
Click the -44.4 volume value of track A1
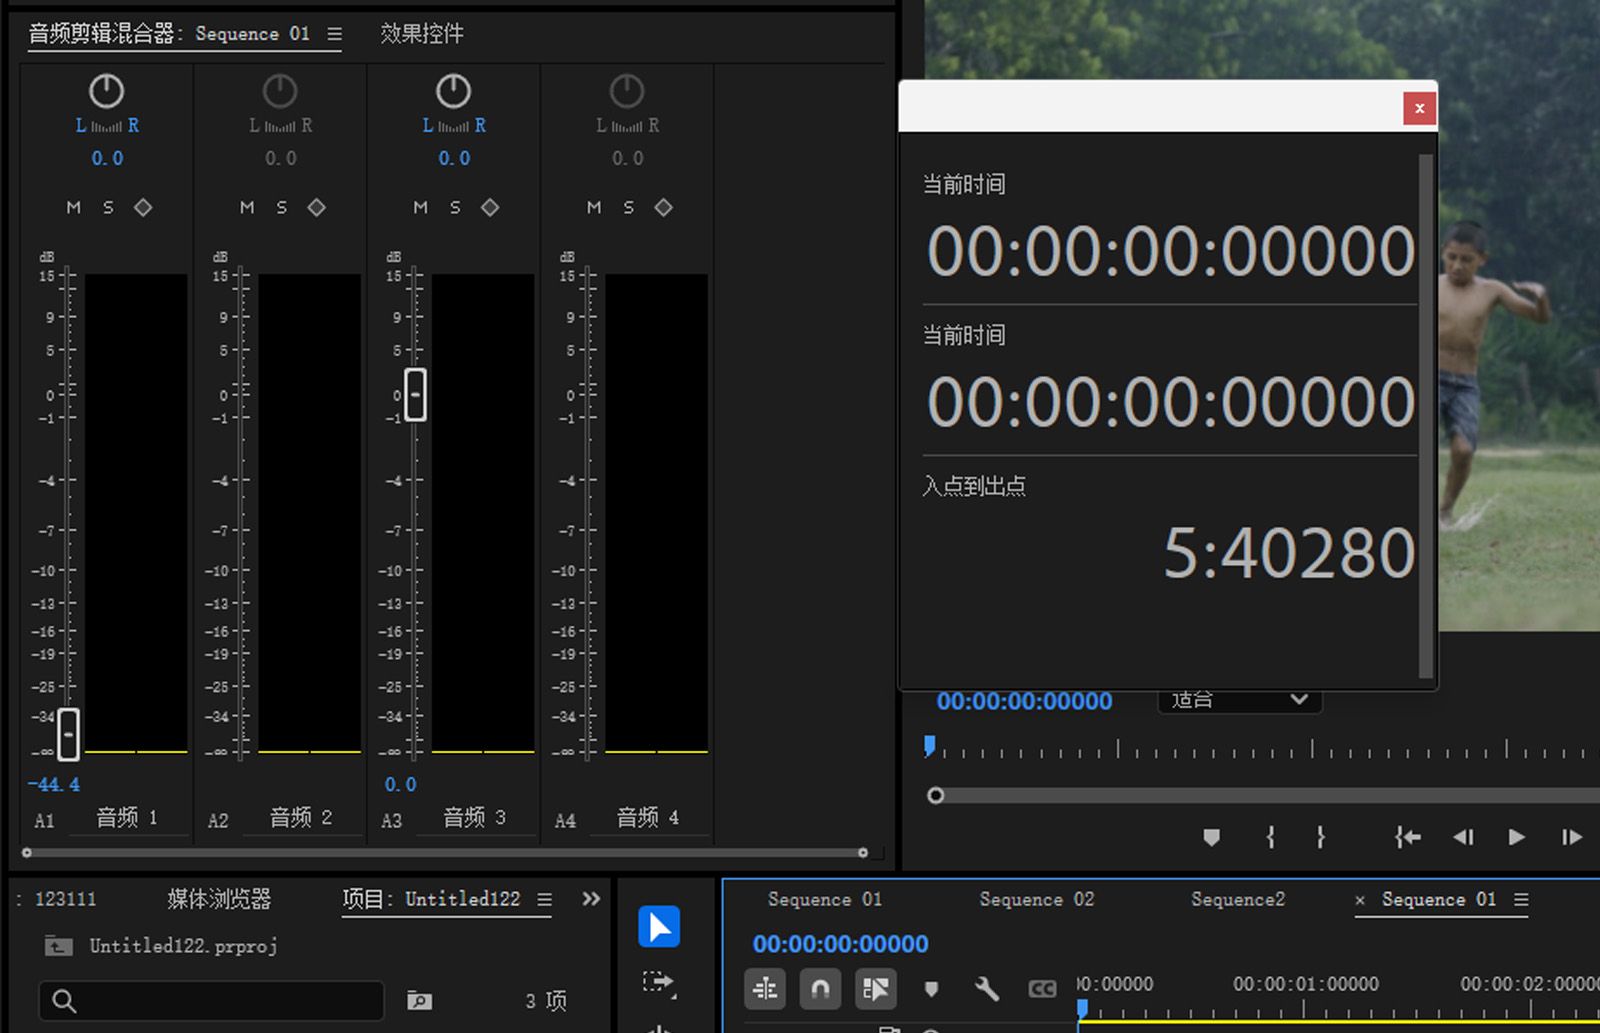(x=54, y=784)
